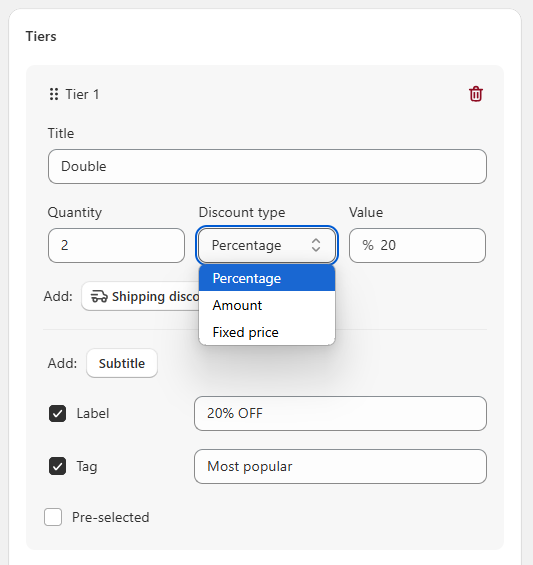533x565 pixels.
Task: Uncheck the Label checkbox
Action: point(57,413)
